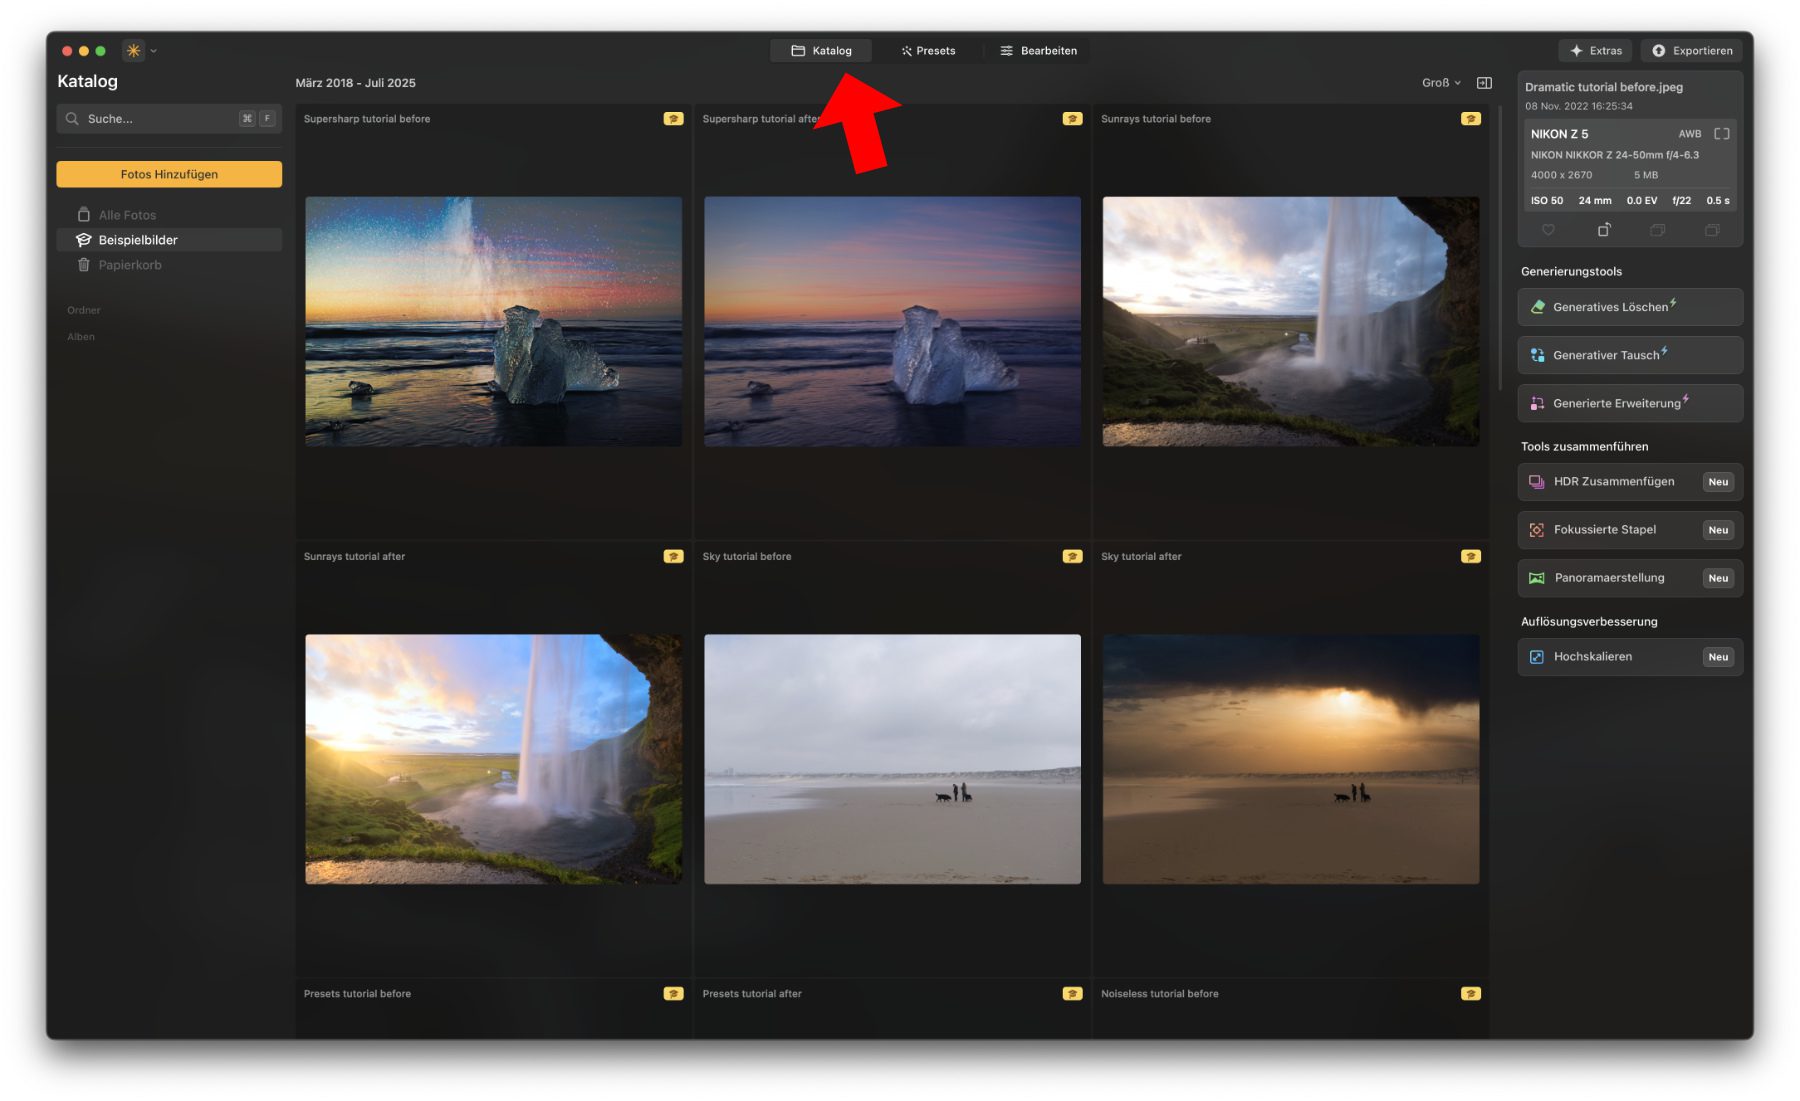Select the Sky tutorial after thumbnail
Image resolution: width=1800 pixels, height=1101 pixels.
[x=1290, y=759]
